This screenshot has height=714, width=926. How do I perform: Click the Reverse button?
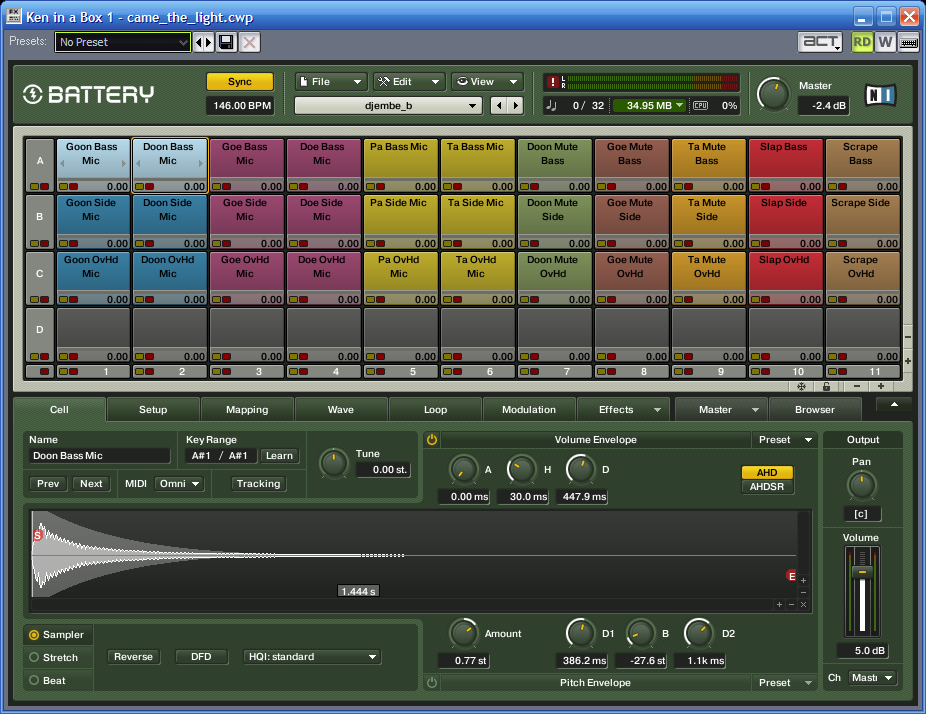133,657
